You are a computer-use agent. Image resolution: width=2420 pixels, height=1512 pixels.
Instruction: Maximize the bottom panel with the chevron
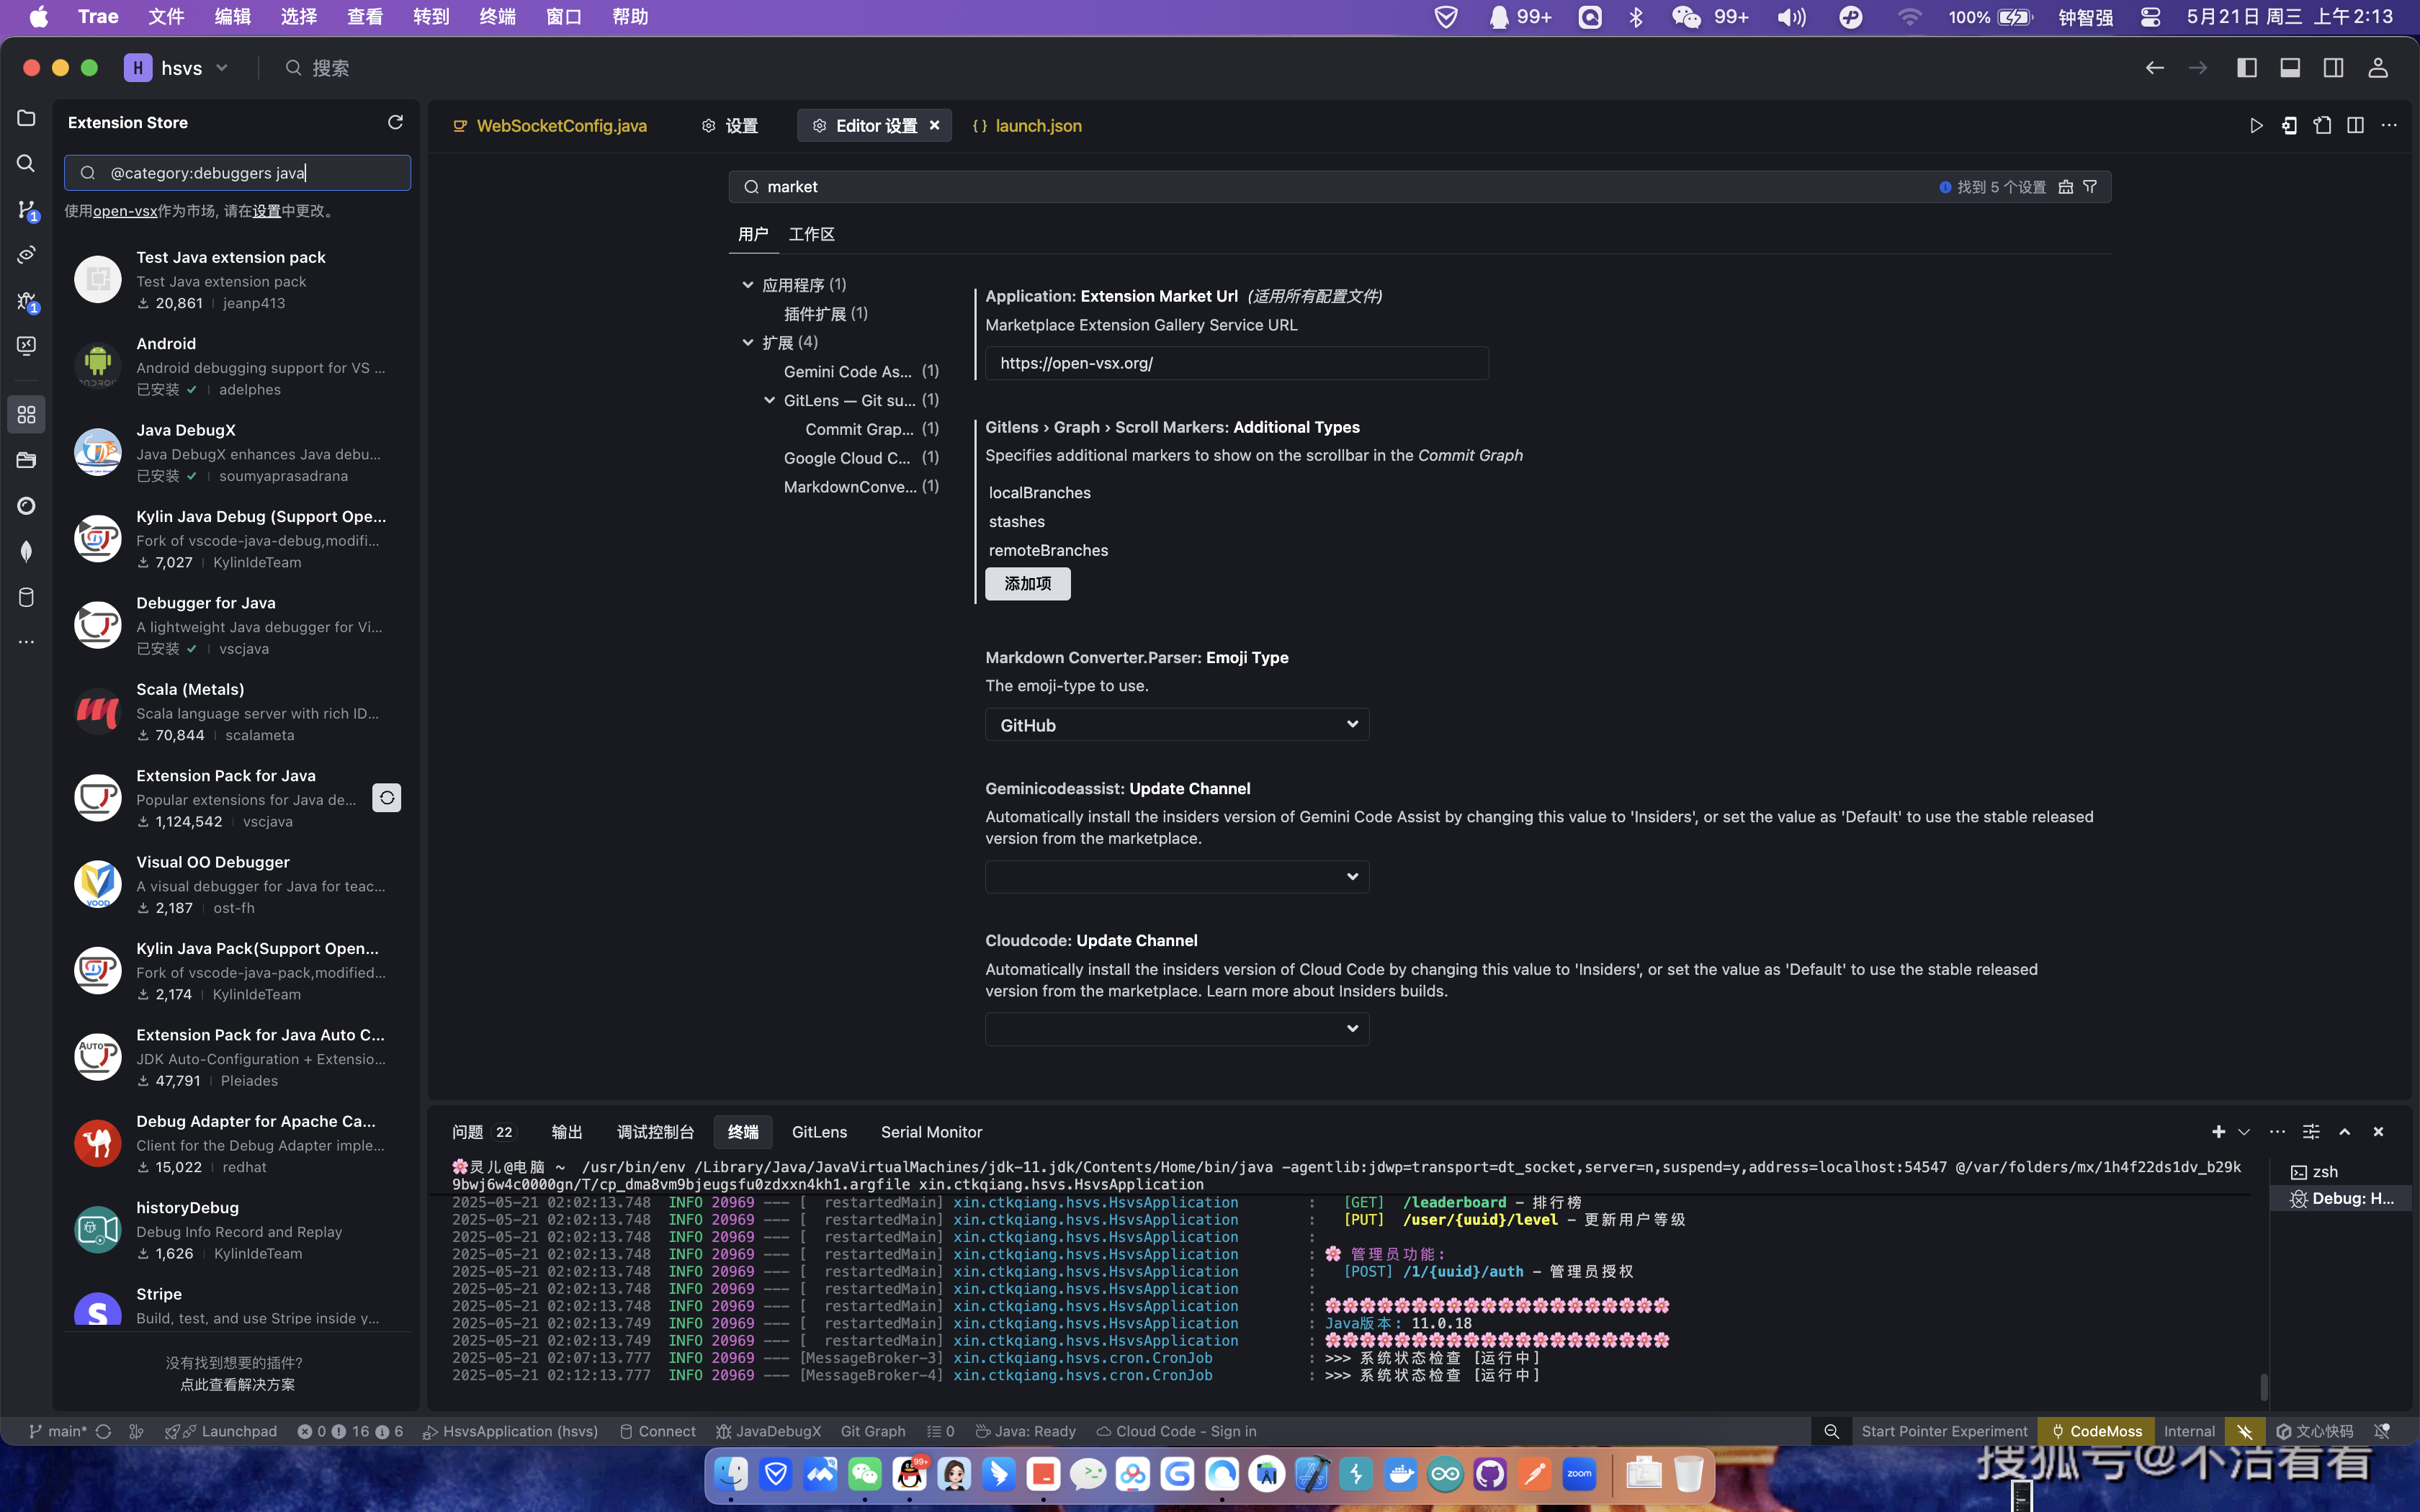2344,1132
